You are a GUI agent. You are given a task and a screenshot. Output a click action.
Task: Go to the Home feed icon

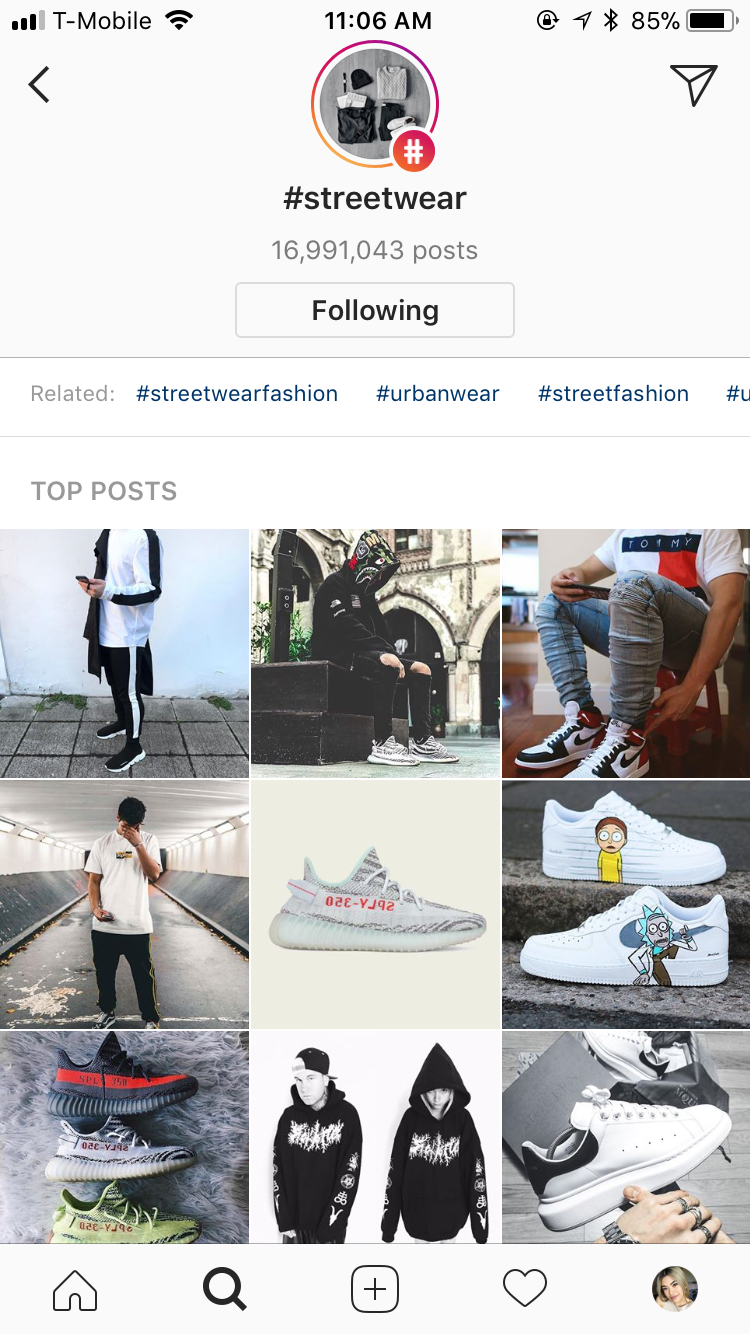pos(75,1289)
